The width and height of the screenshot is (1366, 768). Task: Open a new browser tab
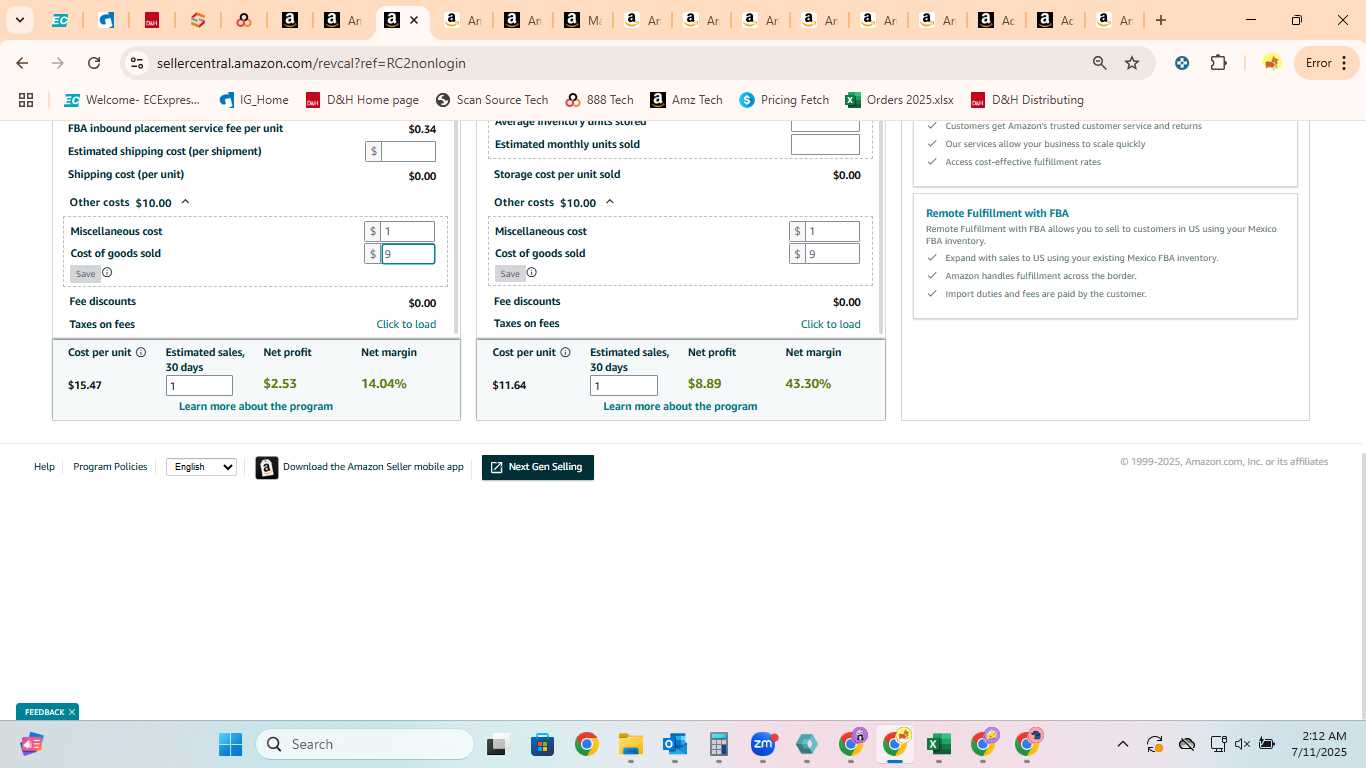click(x=1161, y=20)
